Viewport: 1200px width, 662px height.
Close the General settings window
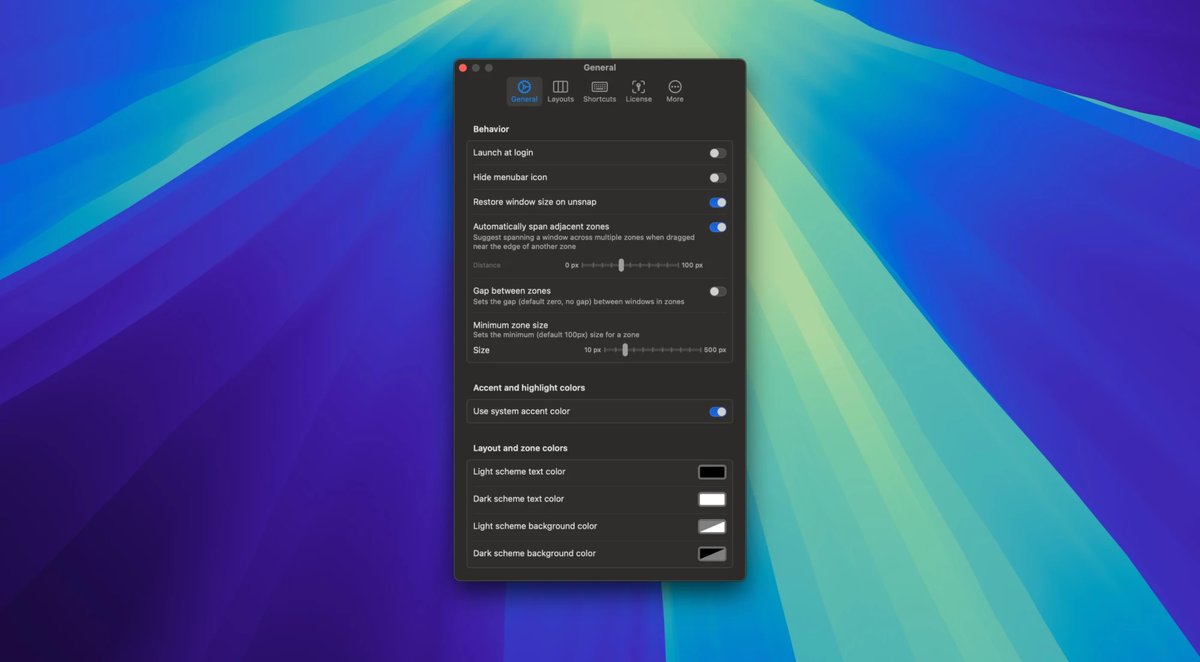point(463,67)
